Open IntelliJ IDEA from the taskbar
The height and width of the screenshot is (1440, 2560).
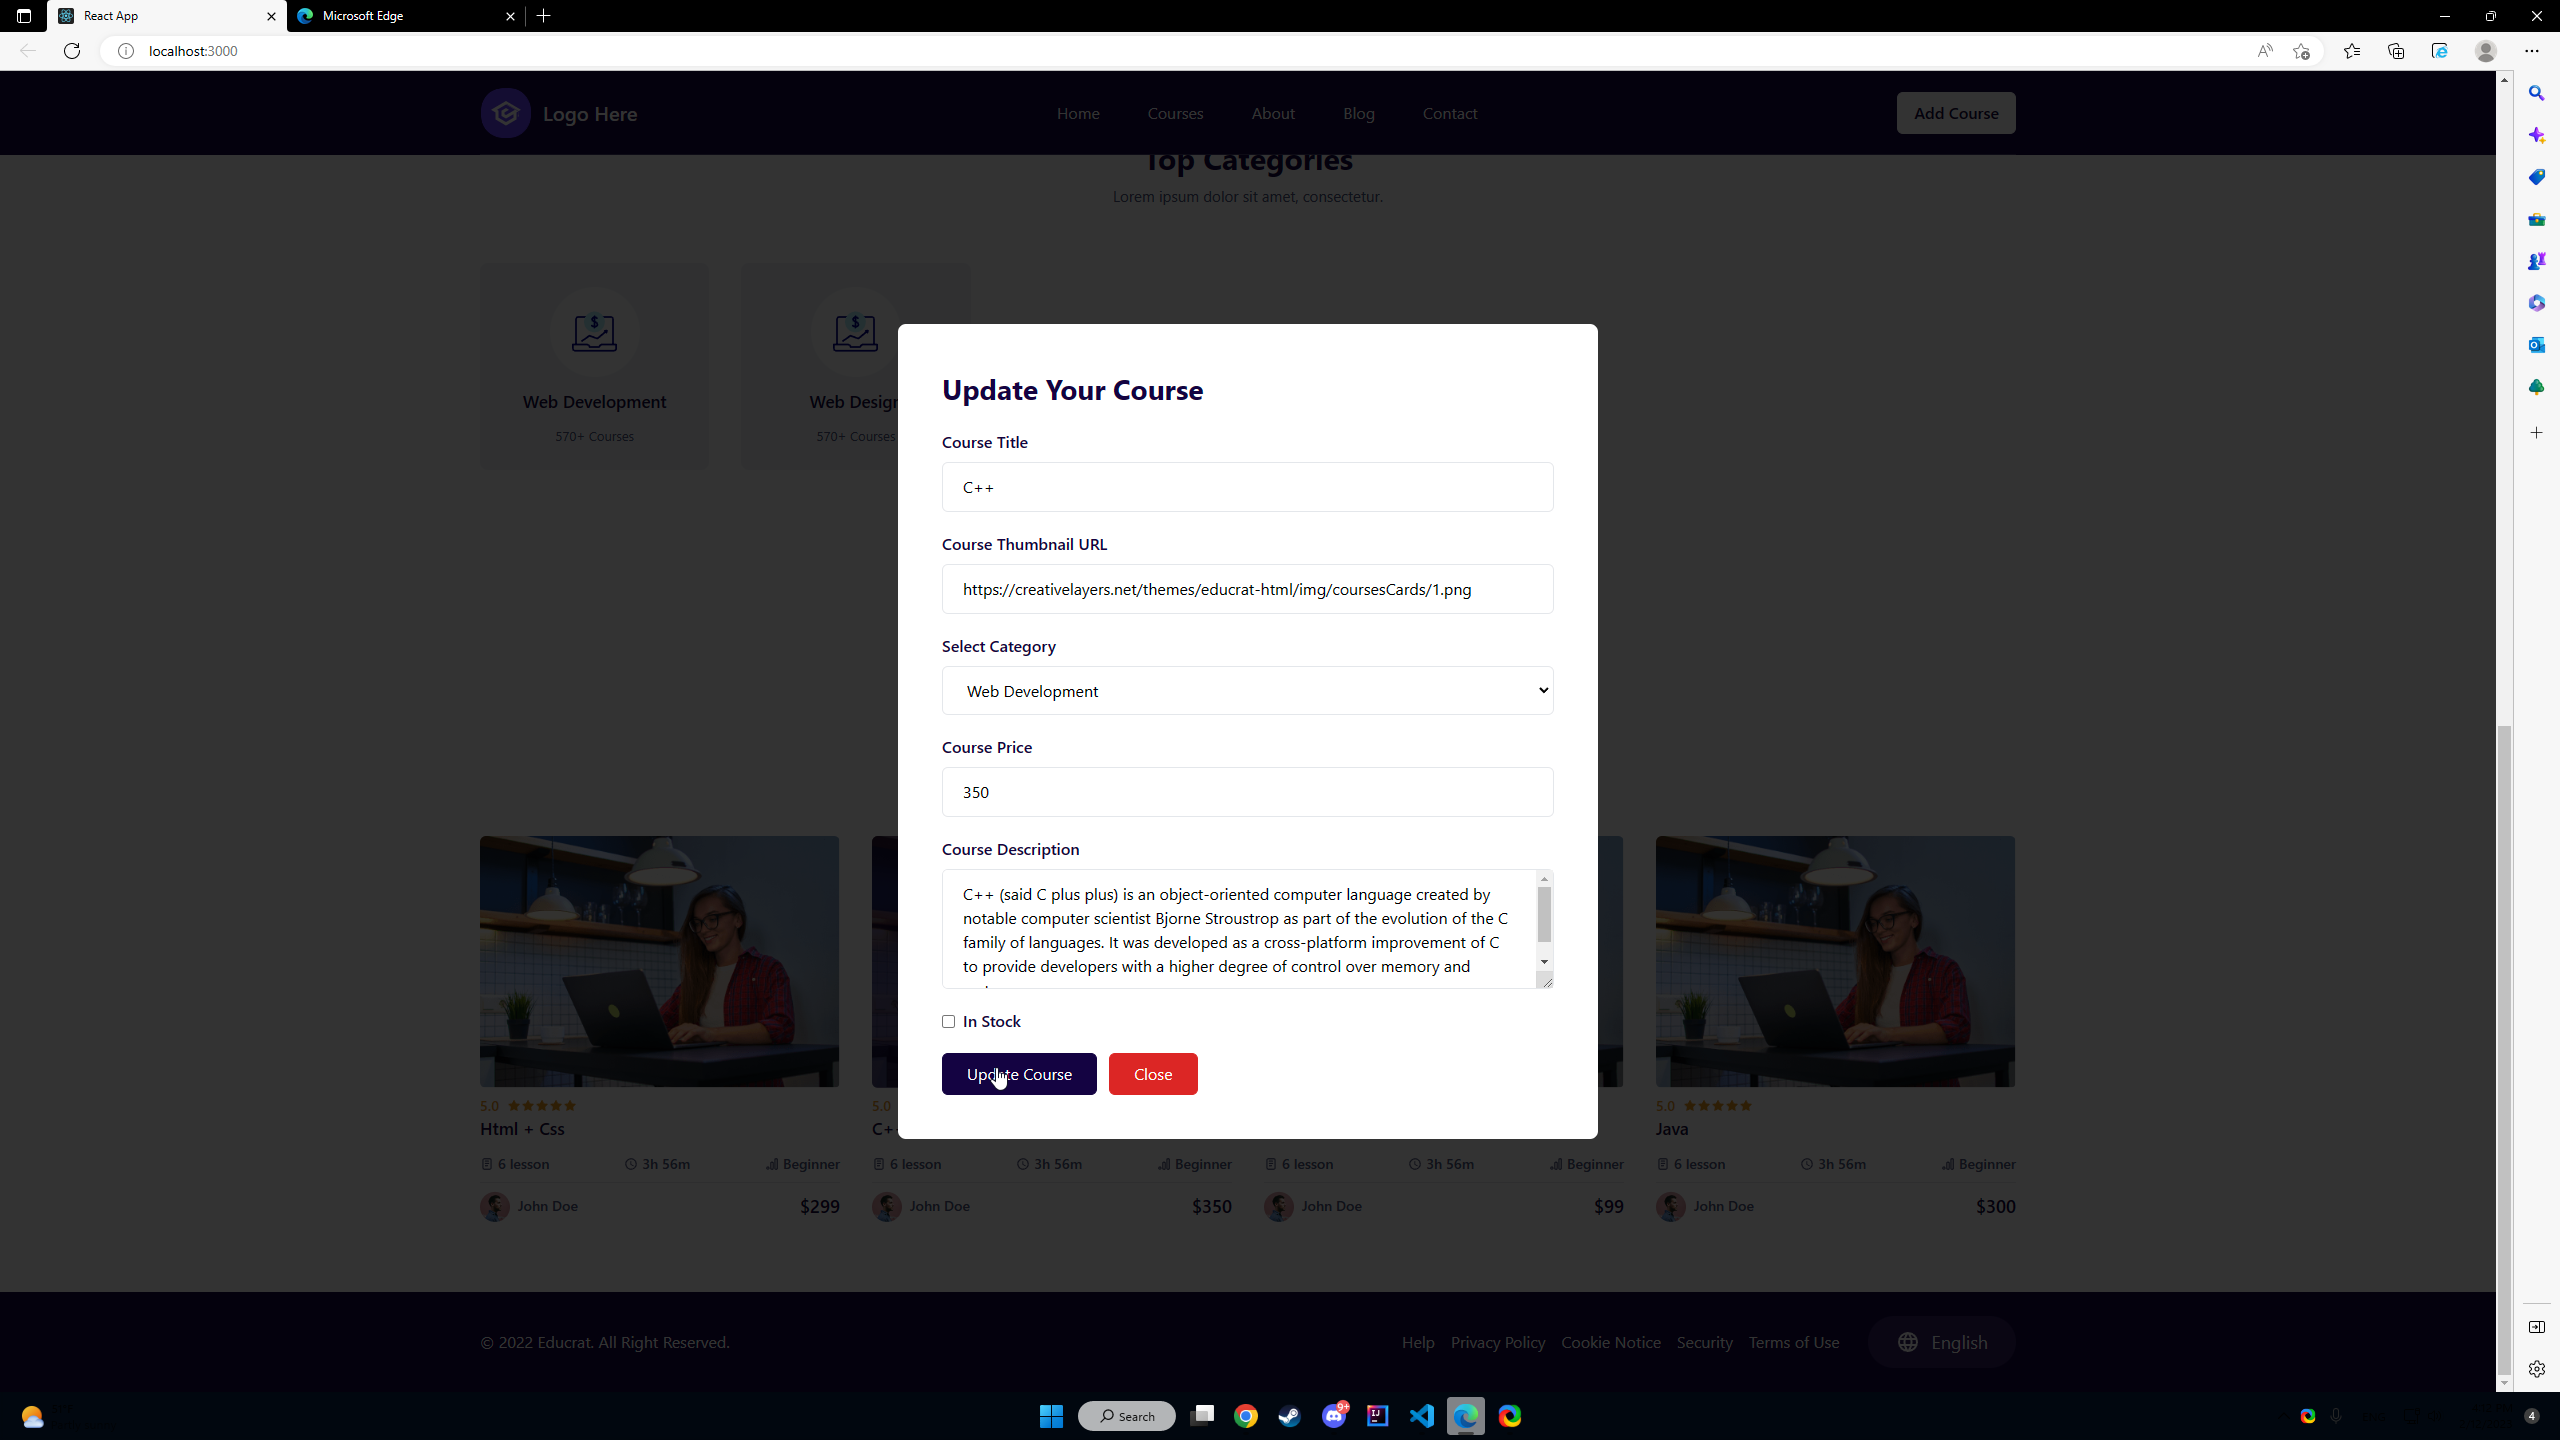(1378, 1415)
